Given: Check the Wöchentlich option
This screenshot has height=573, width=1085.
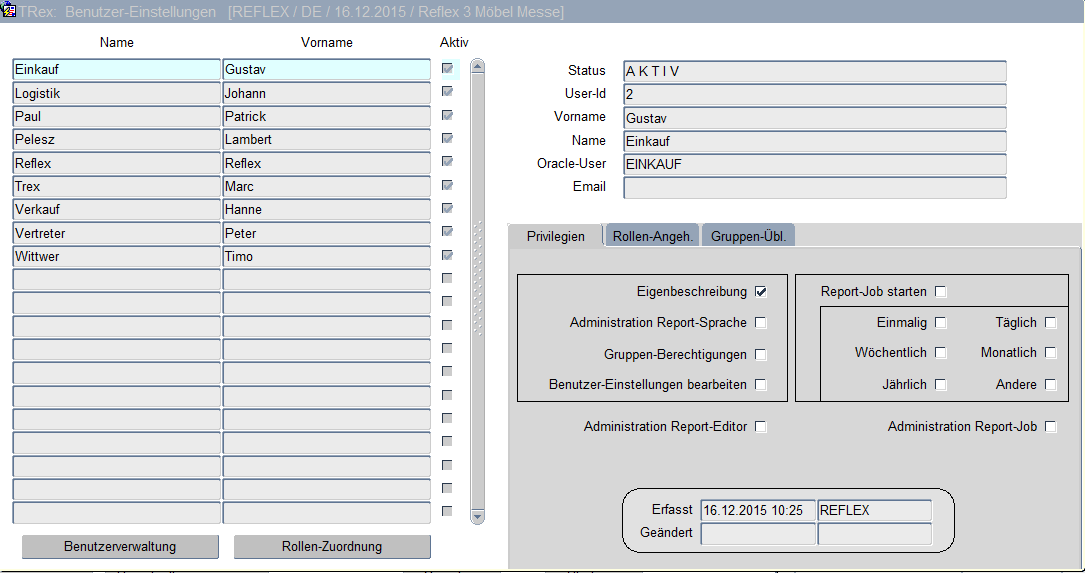Looking at the screenshot, I should 940,353.
